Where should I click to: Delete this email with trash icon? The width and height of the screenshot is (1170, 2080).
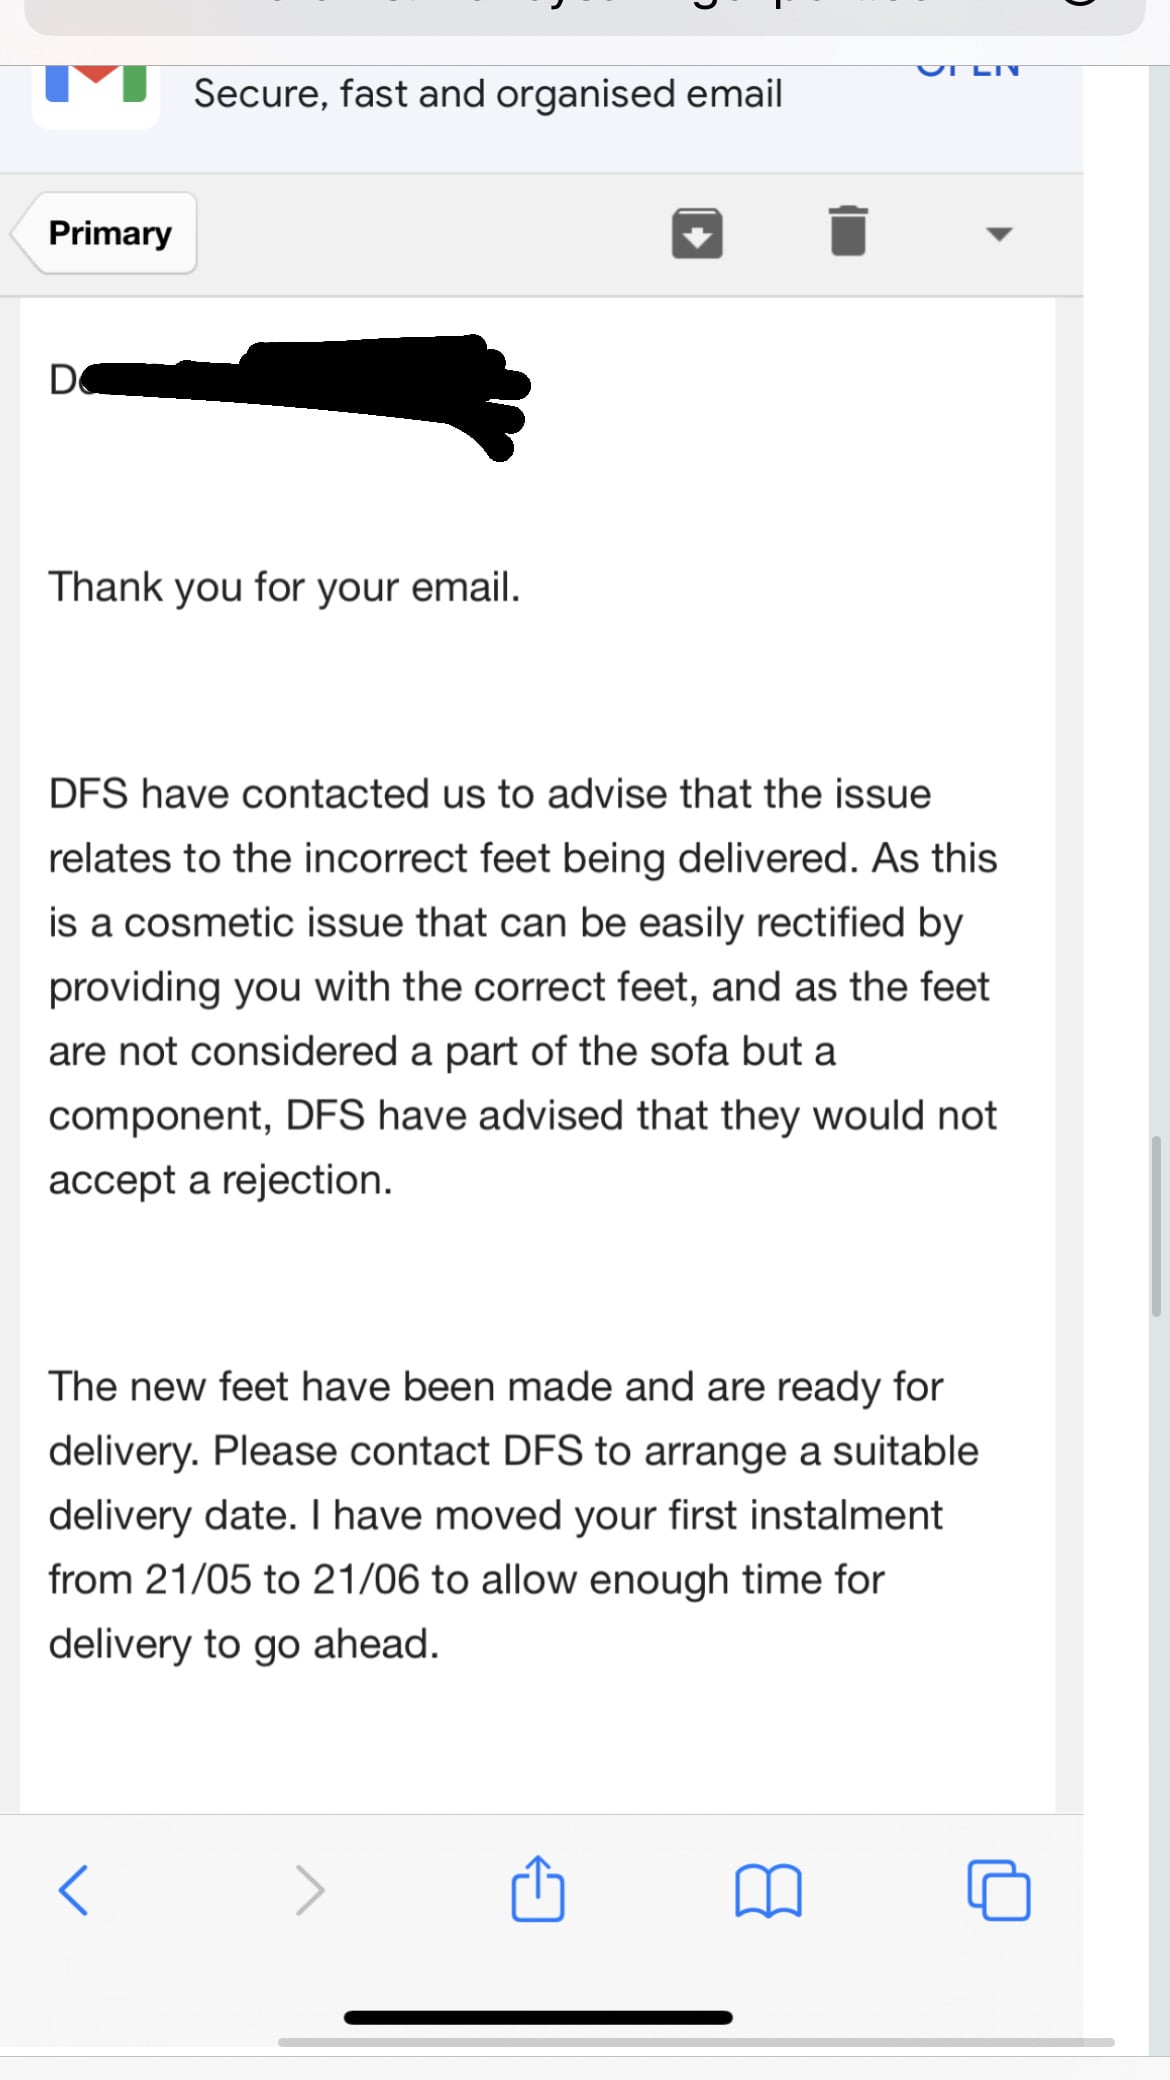point(848,232)
